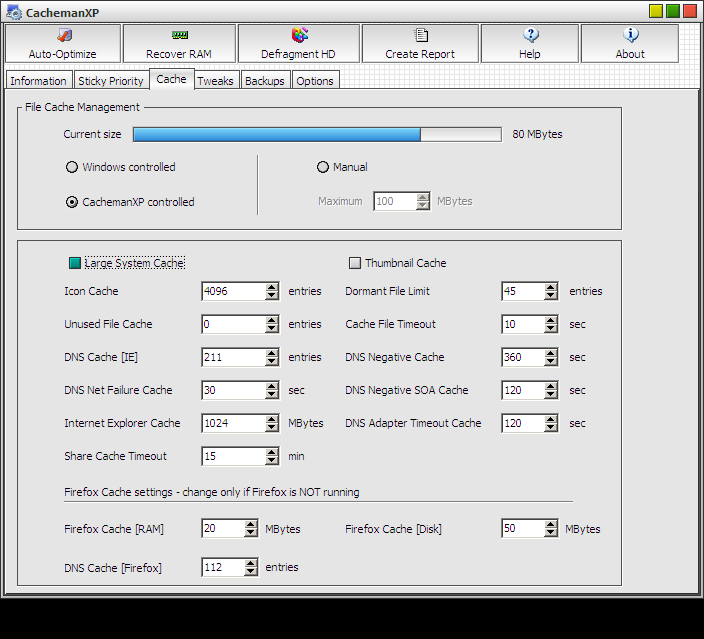Switch to the Tweaks tab
The height and width of the screenshot is (639, 704).
(216, 81)
